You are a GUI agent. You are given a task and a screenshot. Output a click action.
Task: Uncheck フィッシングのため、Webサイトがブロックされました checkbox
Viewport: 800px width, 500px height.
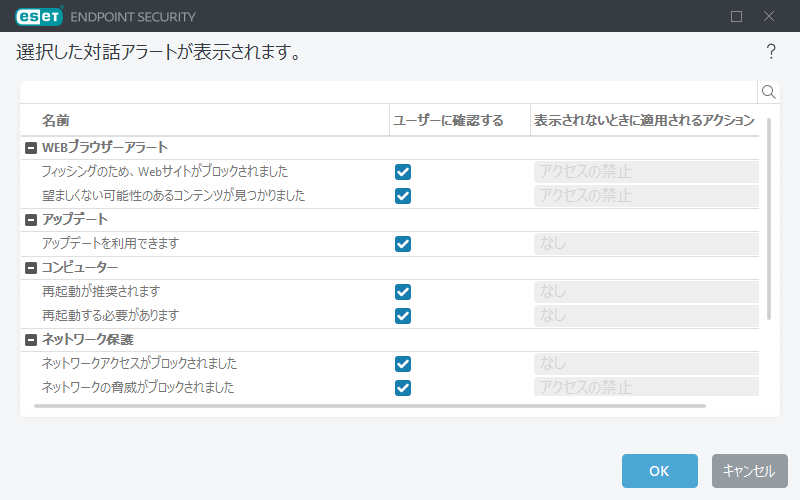[403, 172]
